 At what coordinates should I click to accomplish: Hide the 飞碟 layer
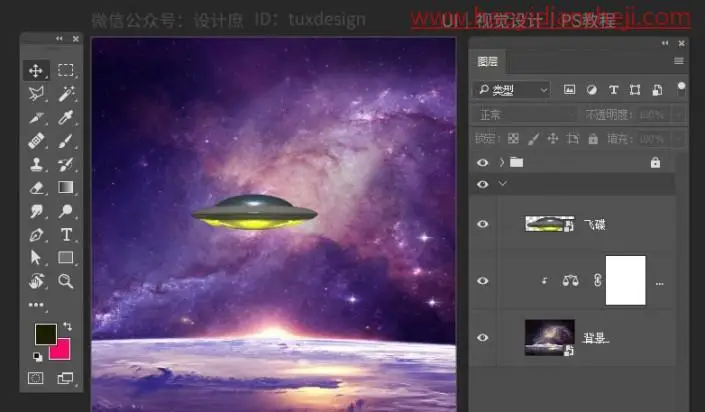tap(482, 224)
